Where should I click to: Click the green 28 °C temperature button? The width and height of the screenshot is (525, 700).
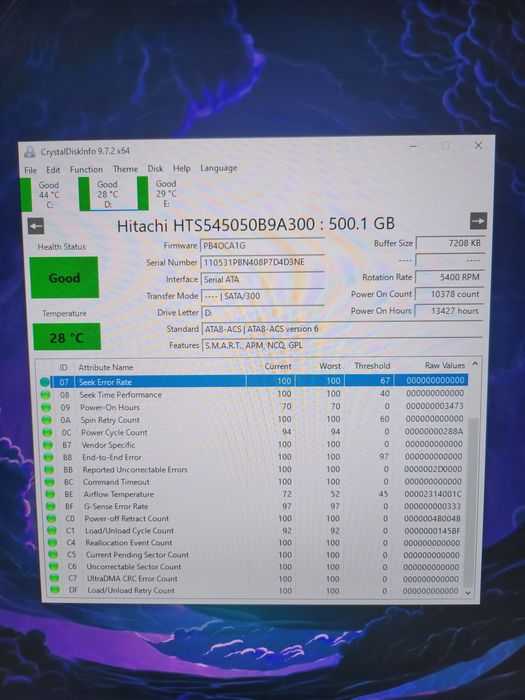point(67,337)
